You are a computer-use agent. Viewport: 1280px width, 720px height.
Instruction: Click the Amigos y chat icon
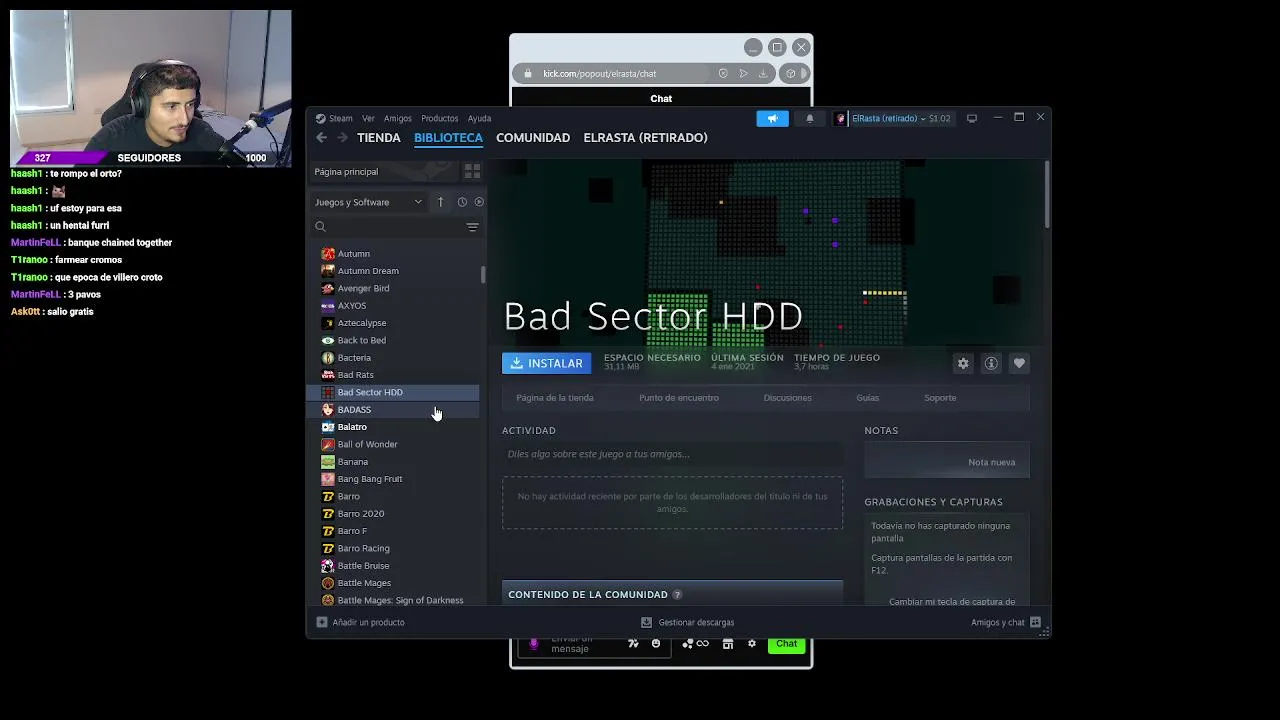tap(1035, 622)
